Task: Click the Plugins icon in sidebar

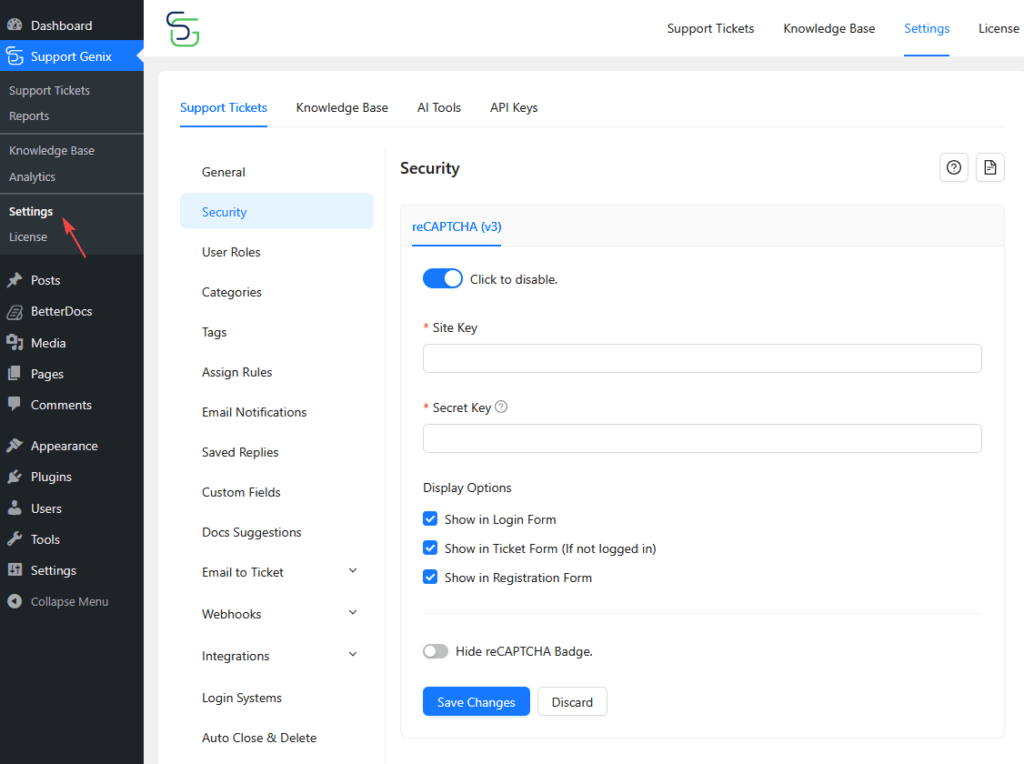Action: 15,477
